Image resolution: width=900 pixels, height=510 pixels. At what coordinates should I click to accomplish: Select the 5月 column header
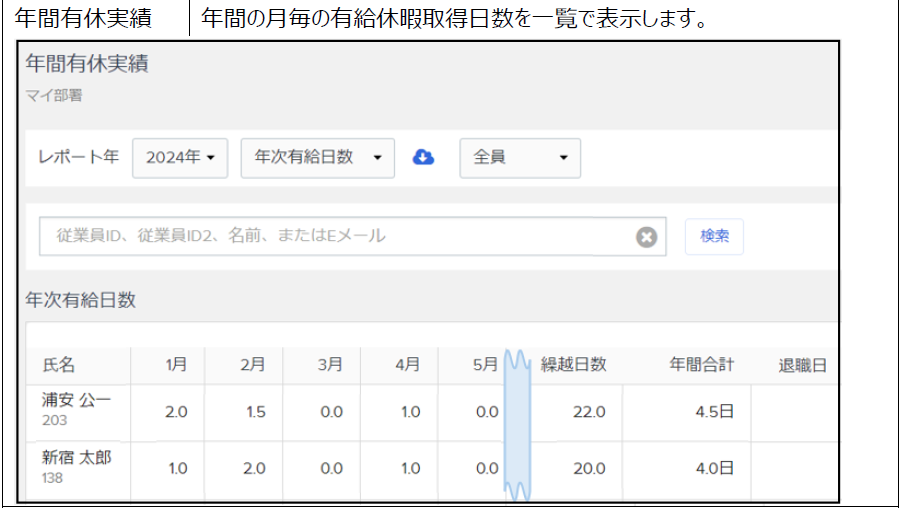pyautogui.click(x=485, y=365)
